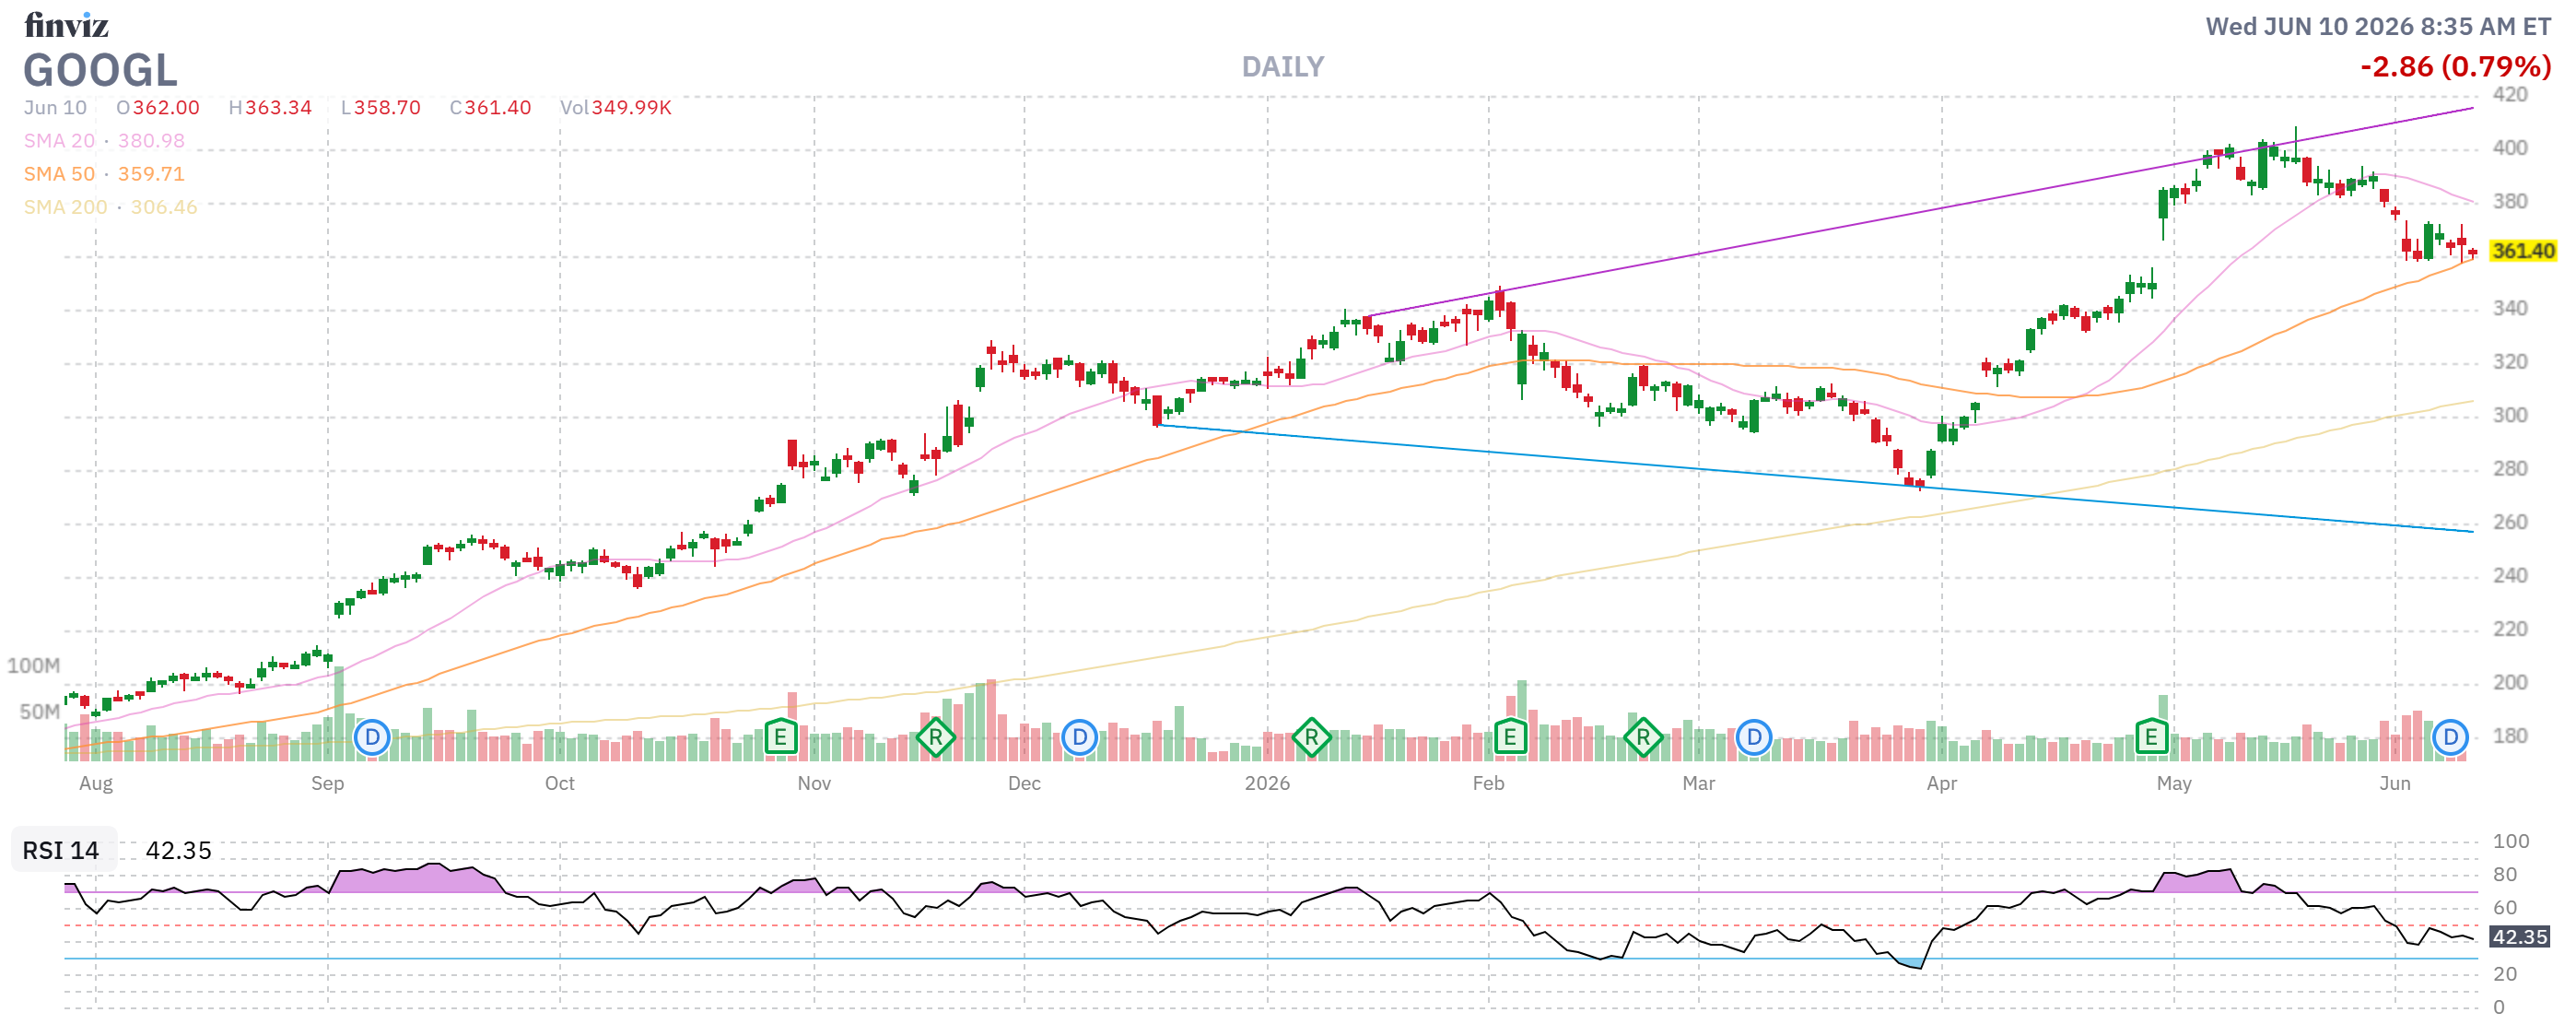Click the GOOGL ticker symbol
The image size is (2576, 1036).
100,70
